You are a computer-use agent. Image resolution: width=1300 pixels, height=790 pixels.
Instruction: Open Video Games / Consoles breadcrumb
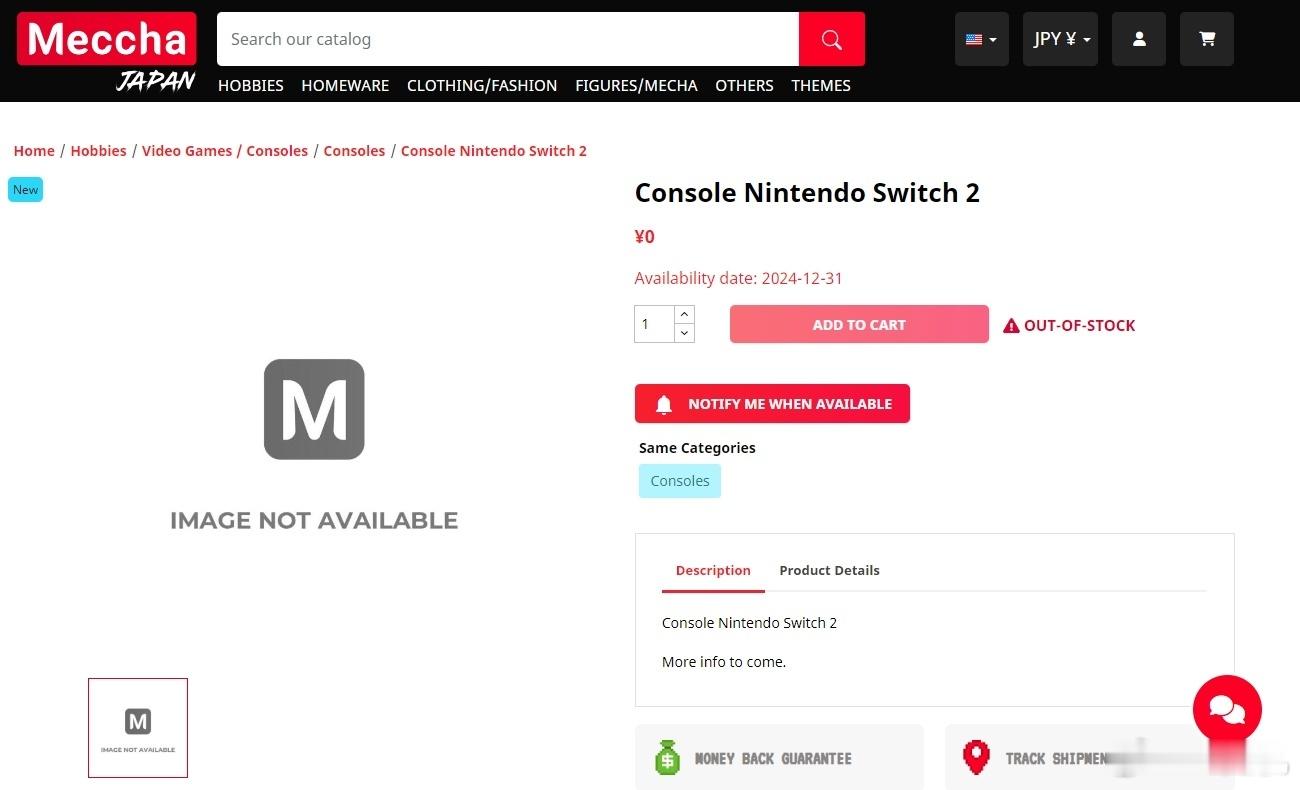pyautogui.click(x=225, y=151)
